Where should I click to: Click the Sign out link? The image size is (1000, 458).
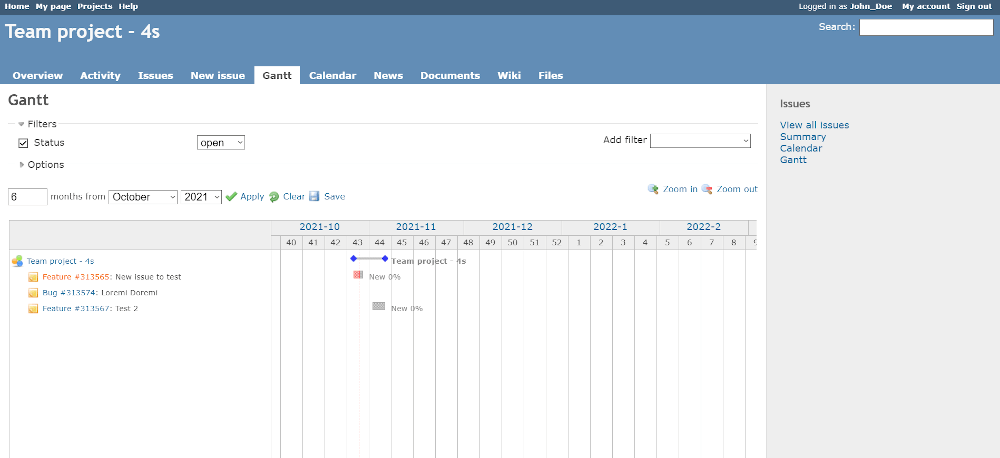tap(973, 6)
